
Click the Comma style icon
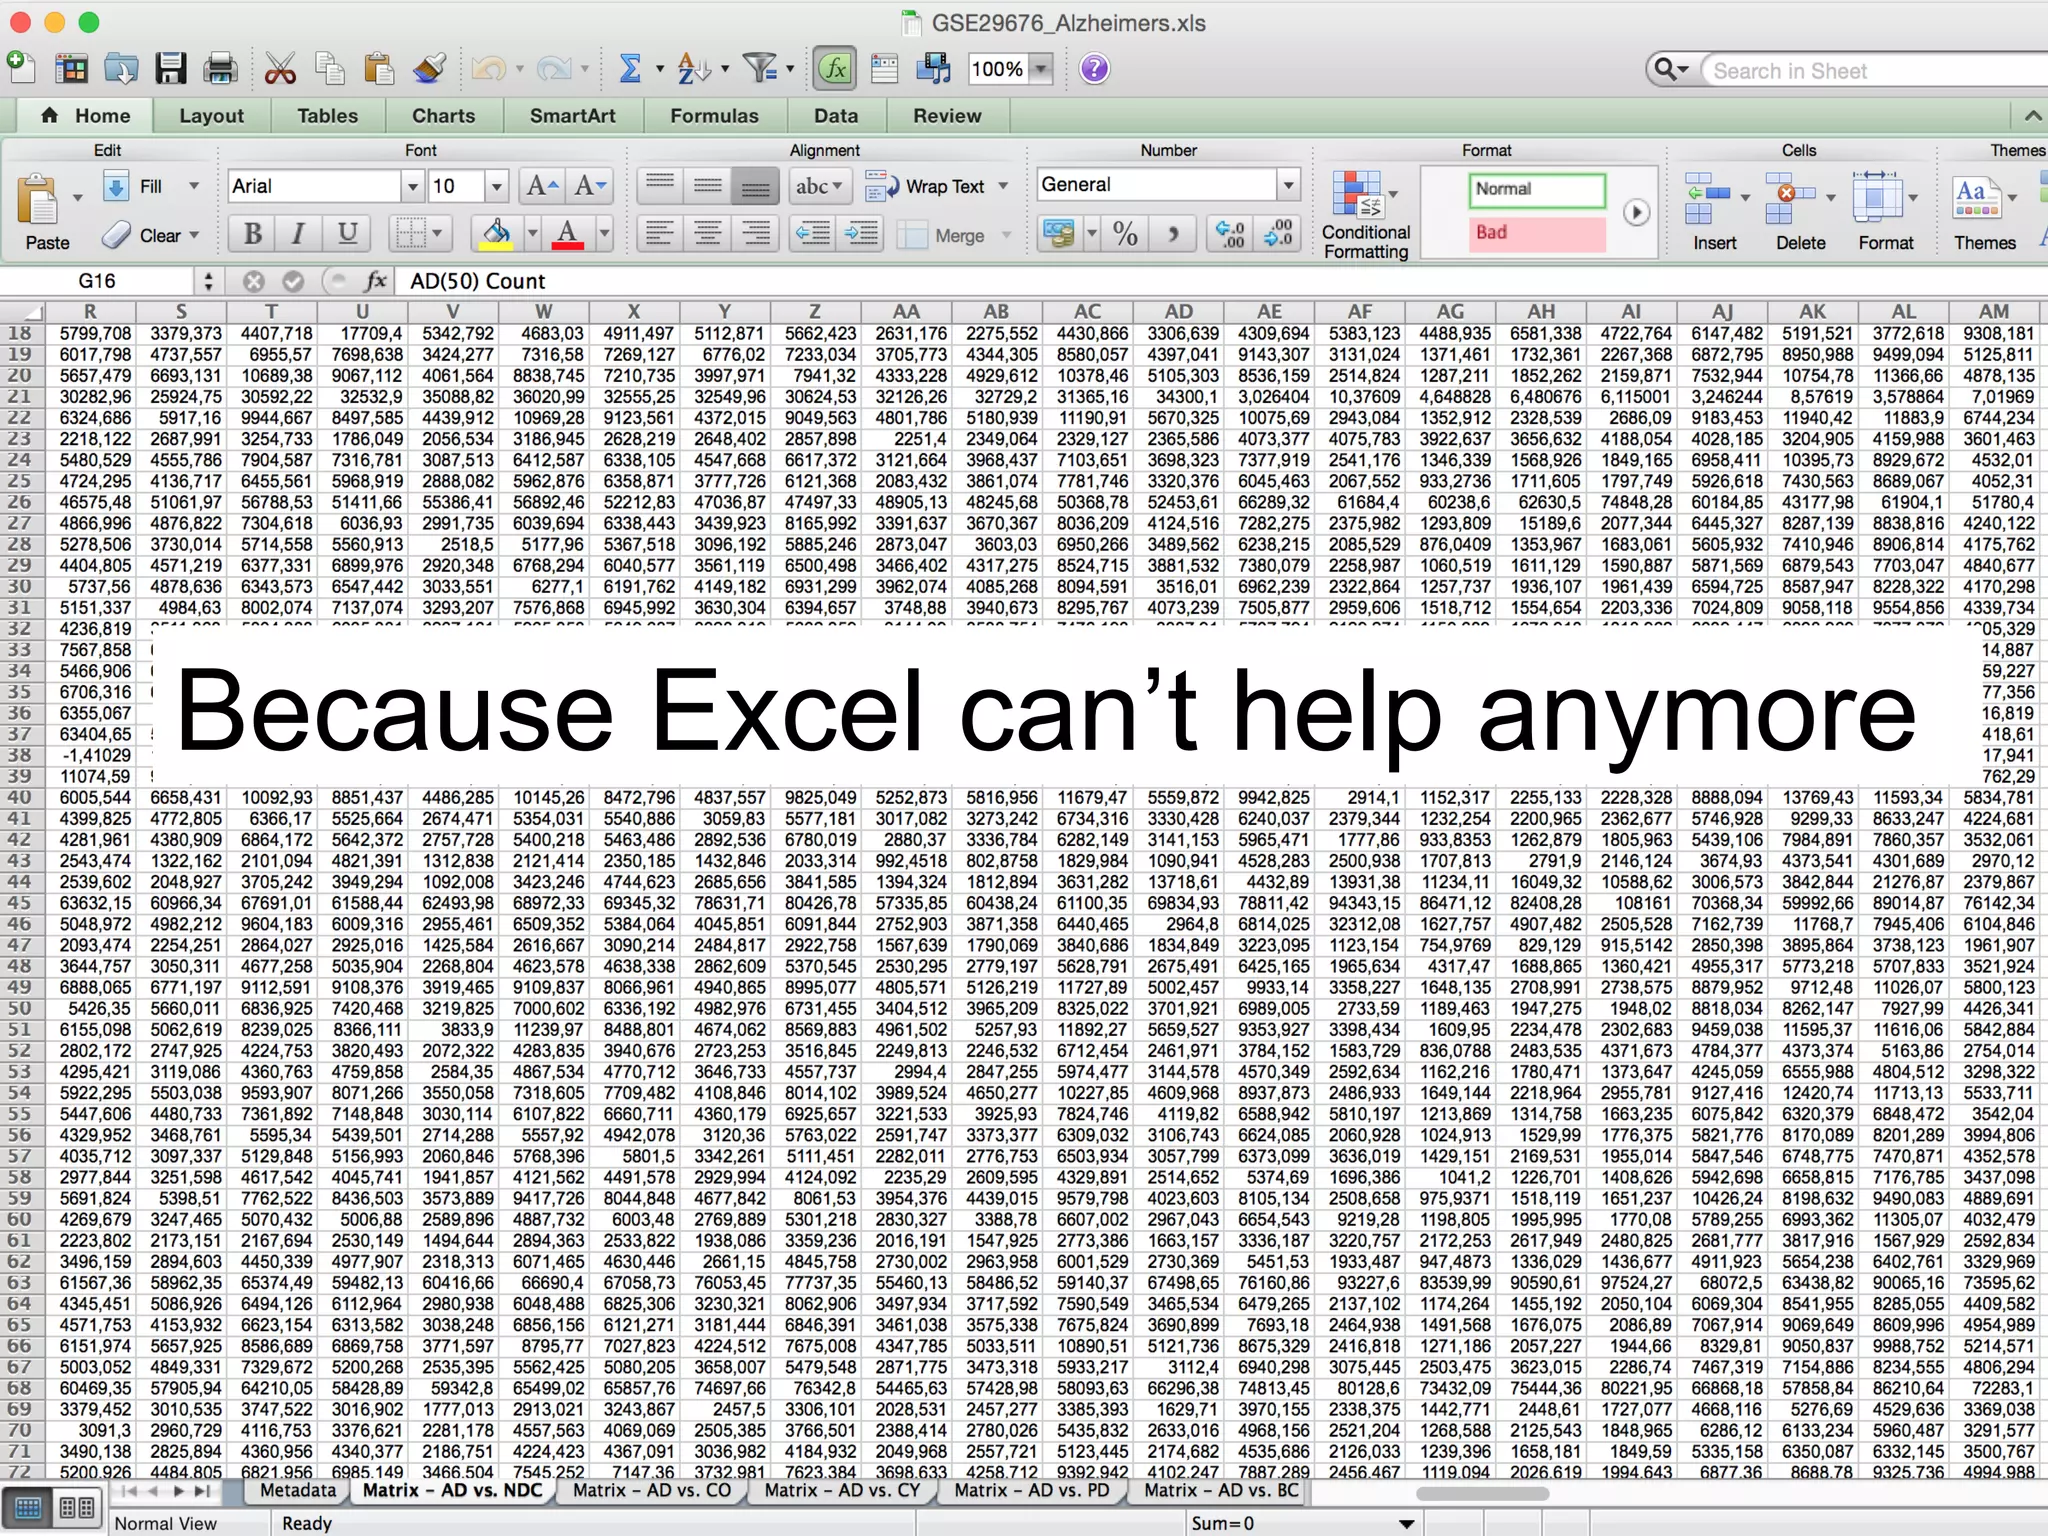point(1173,234)
